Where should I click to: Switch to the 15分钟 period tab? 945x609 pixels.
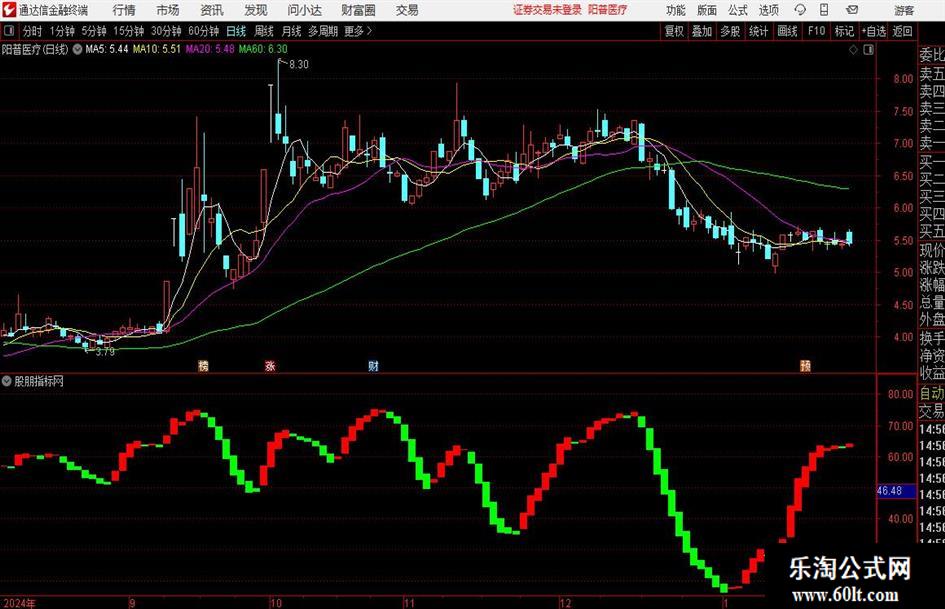coord(129,31)
